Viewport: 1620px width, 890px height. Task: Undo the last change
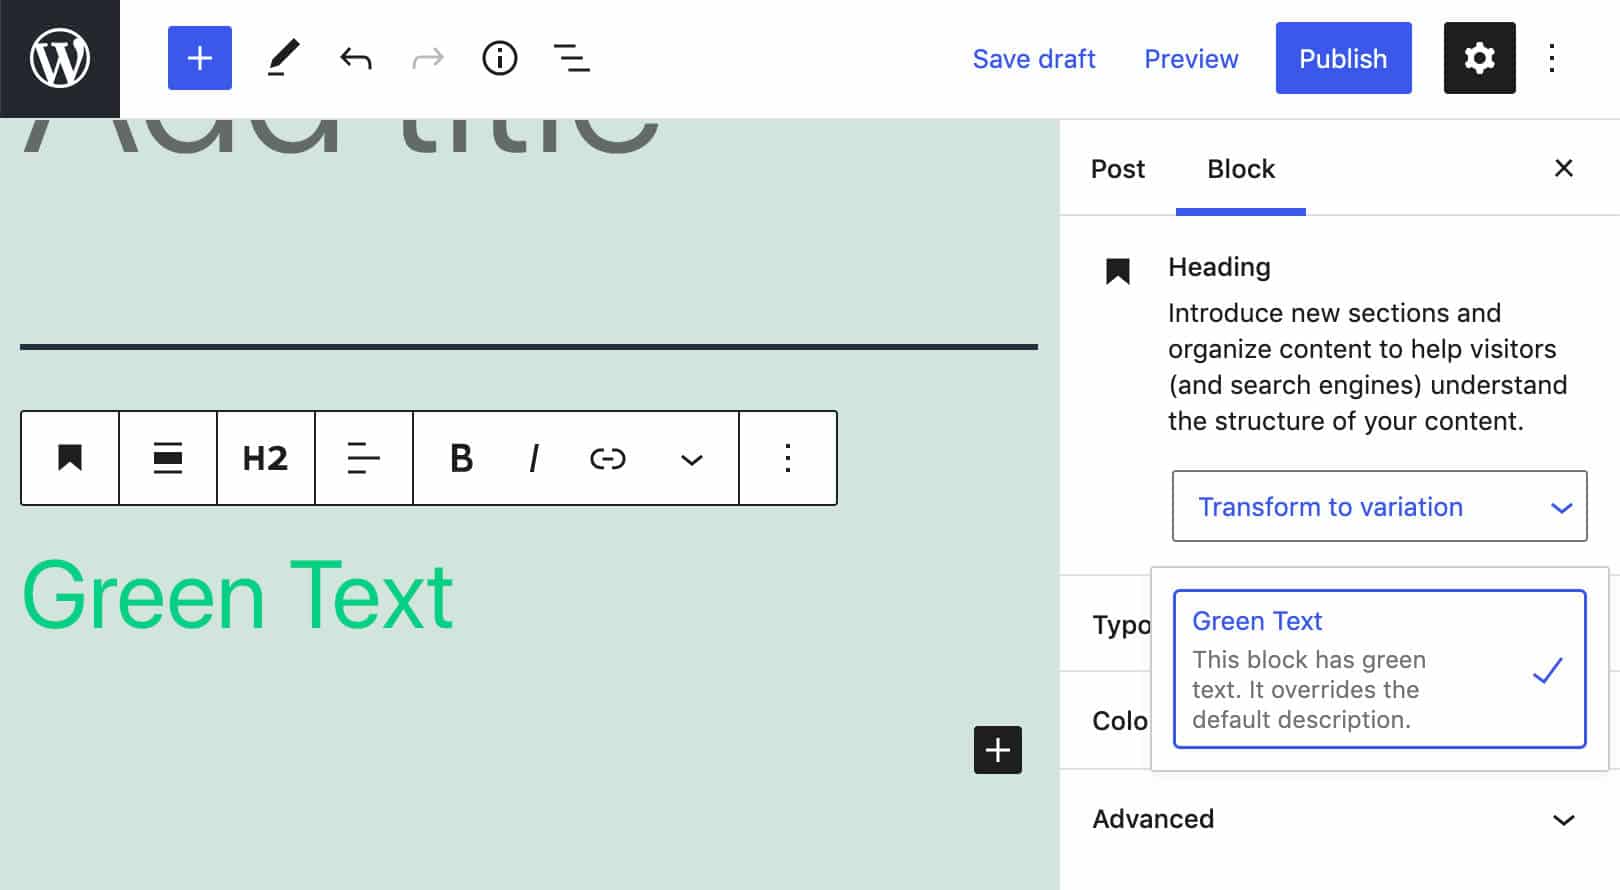click(355, 58)
